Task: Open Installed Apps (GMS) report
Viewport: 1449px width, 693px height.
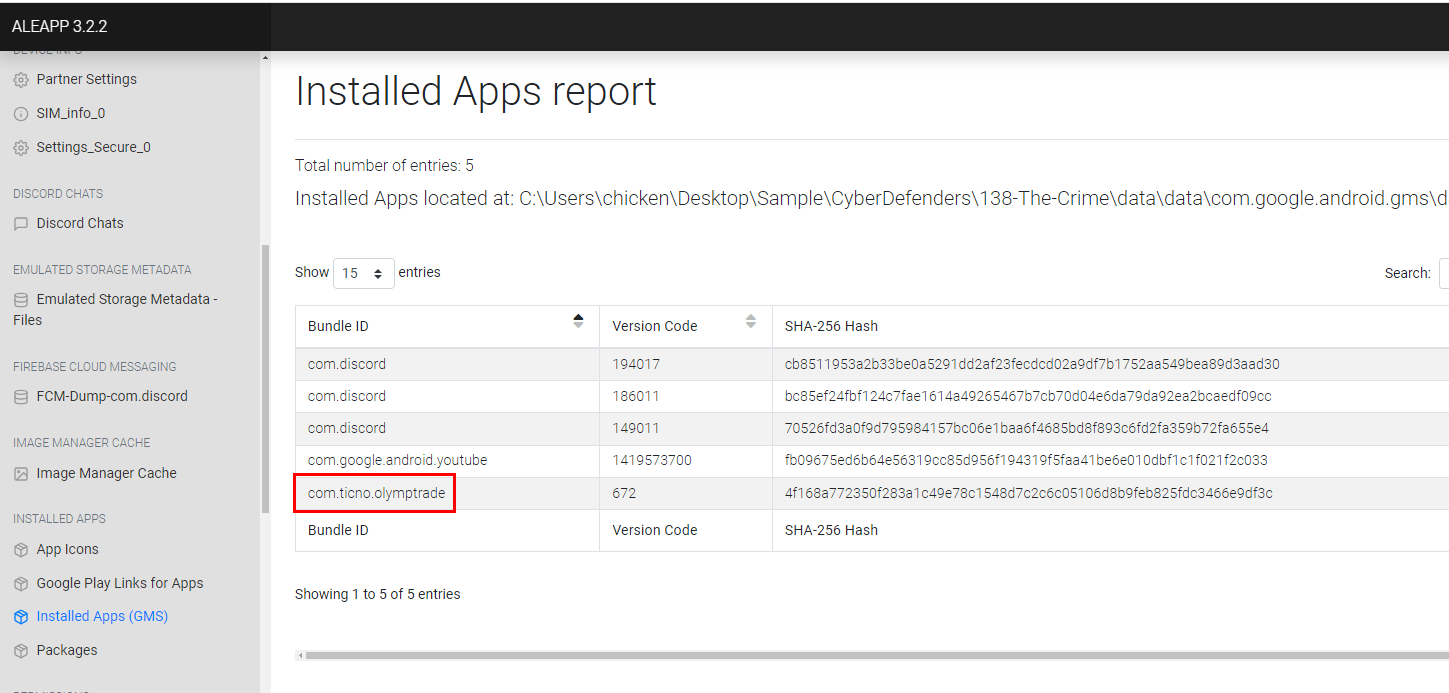Action: 102,616
